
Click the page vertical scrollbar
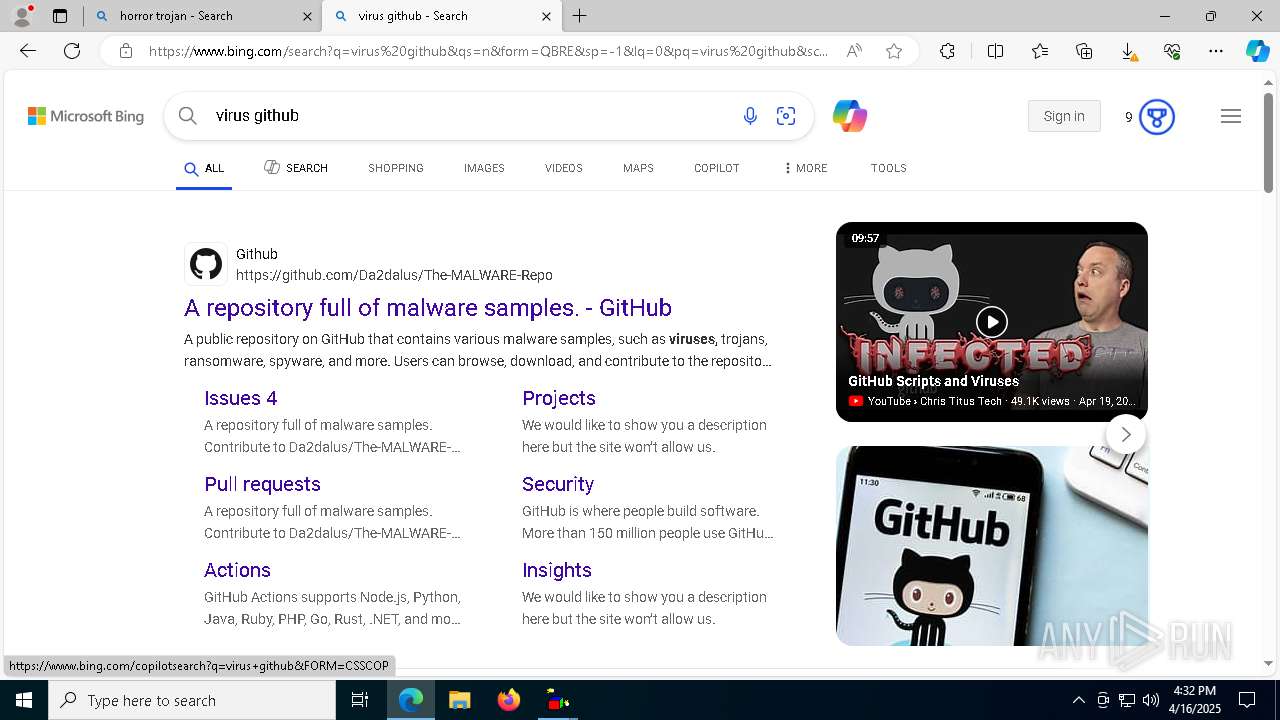point(1268,143)
